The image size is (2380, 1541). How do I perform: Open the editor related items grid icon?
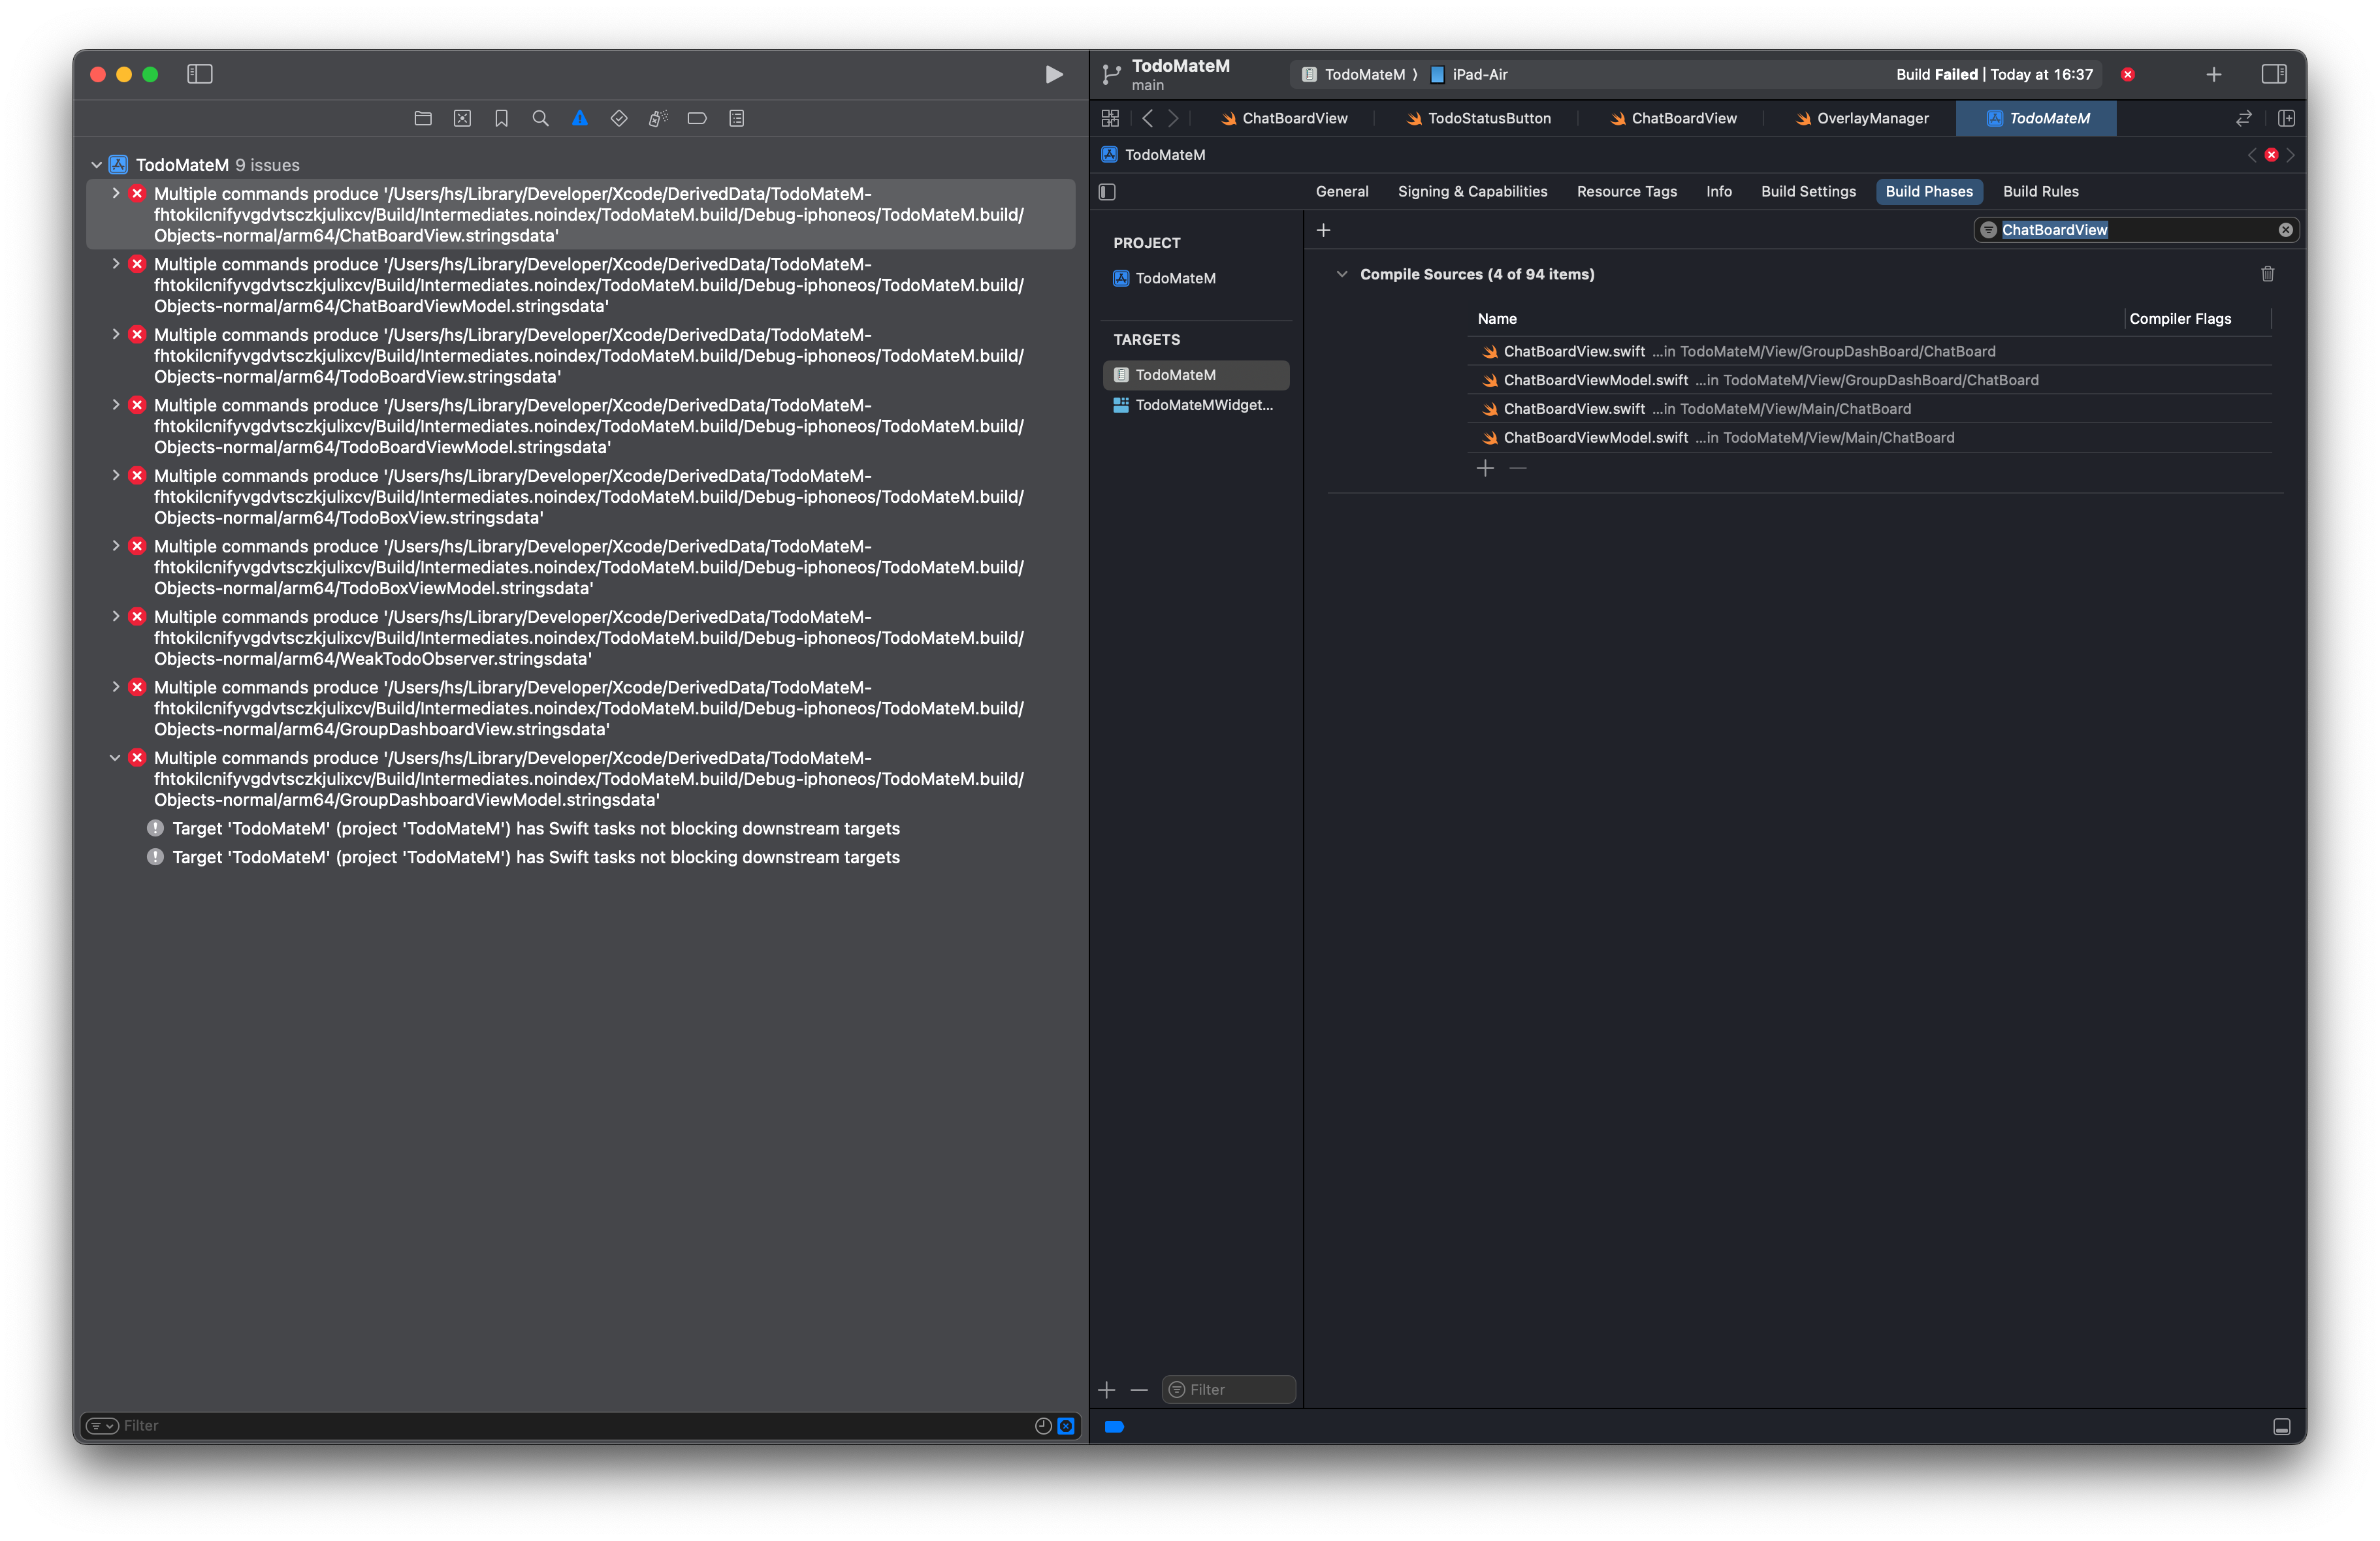[1110, 118]
